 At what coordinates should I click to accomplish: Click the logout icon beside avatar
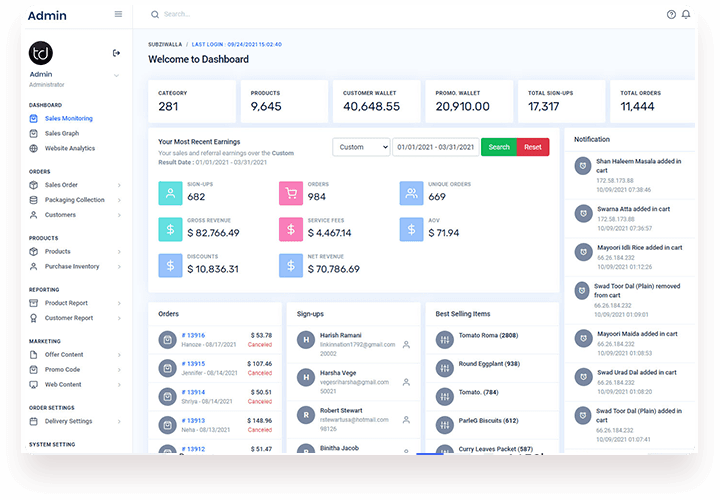[116, 53]
